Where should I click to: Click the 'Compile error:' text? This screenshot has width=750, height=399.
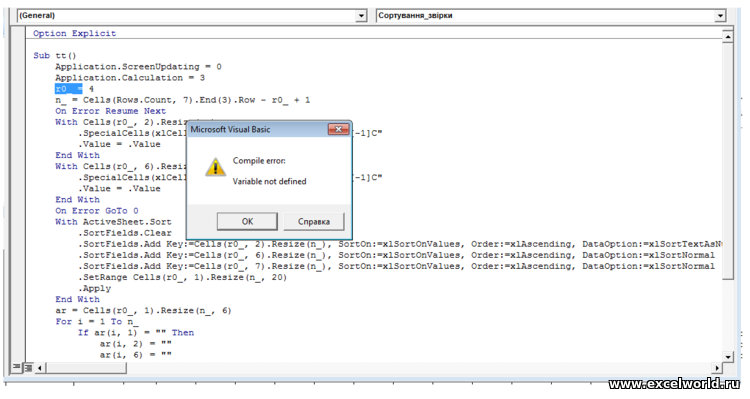[259, 161]
